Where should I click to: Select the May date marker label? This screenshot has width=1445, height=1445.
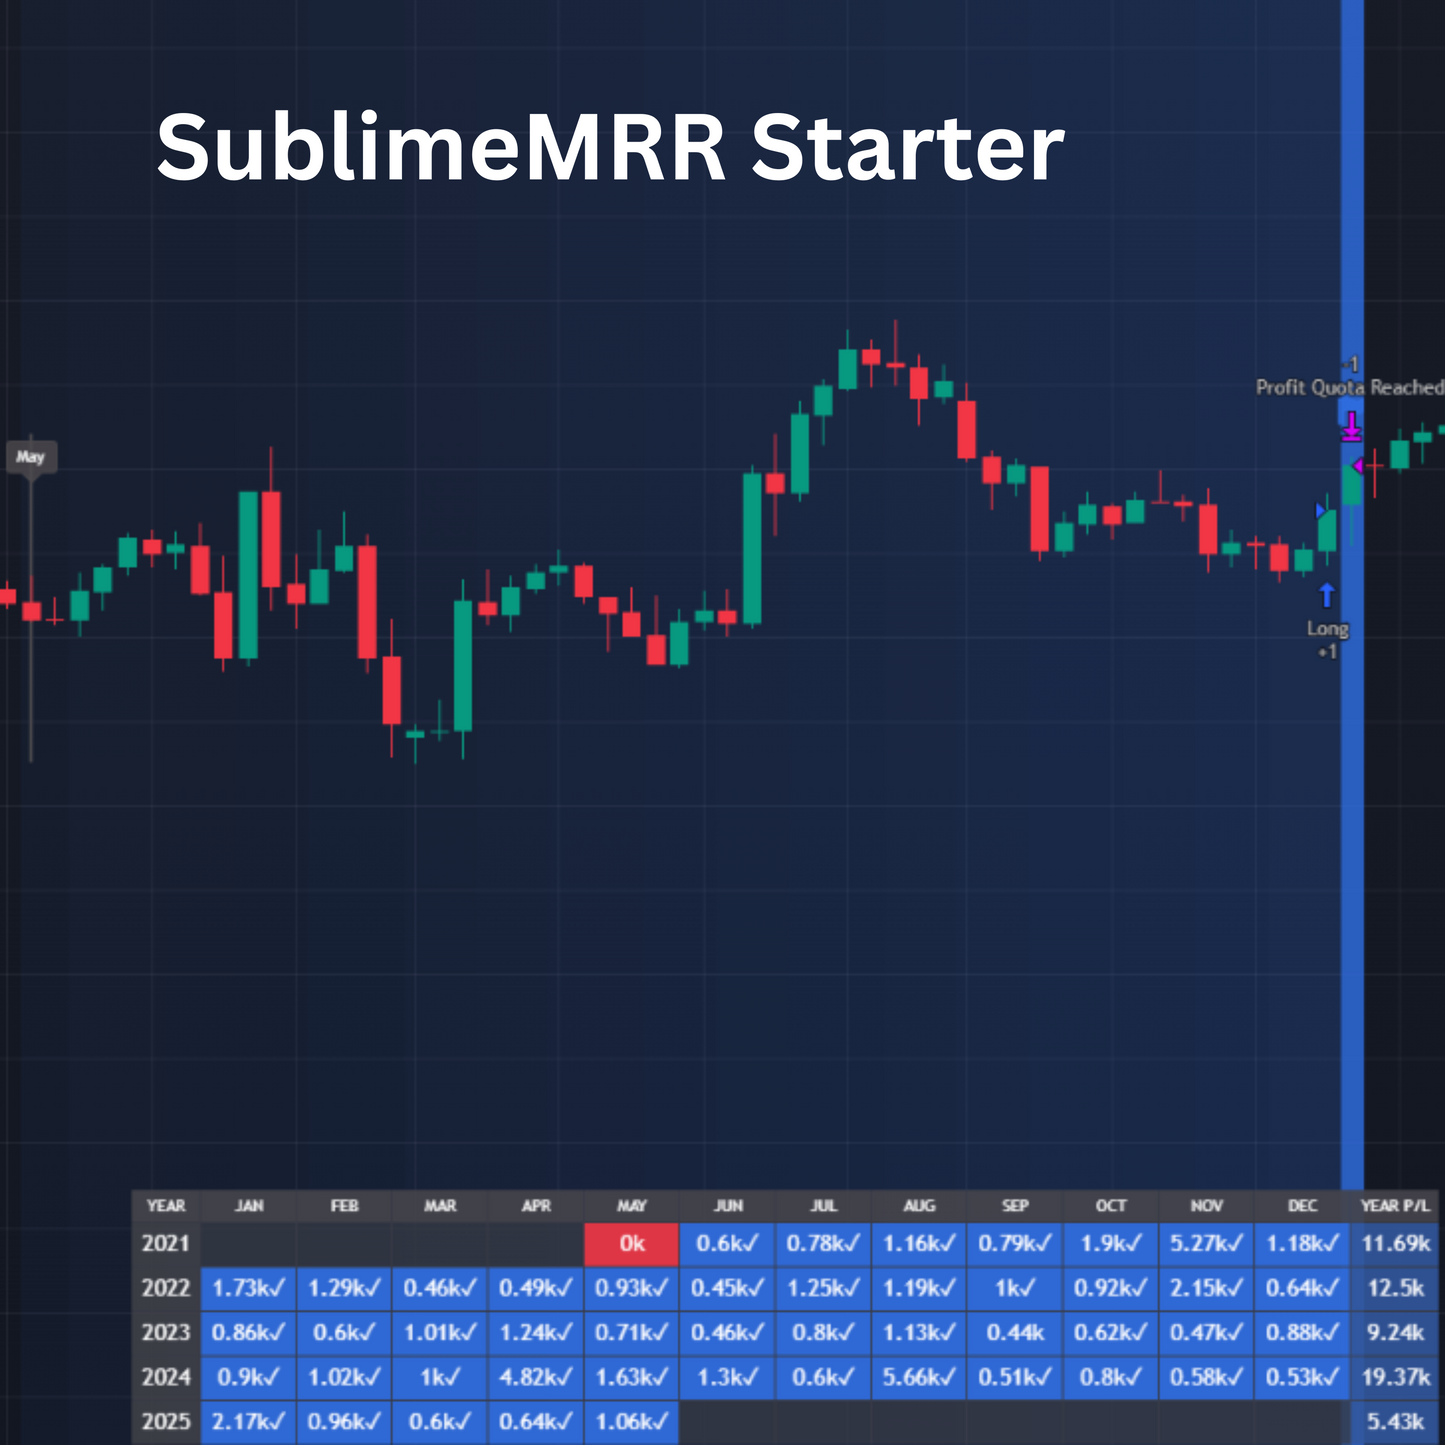pos(31,457)
